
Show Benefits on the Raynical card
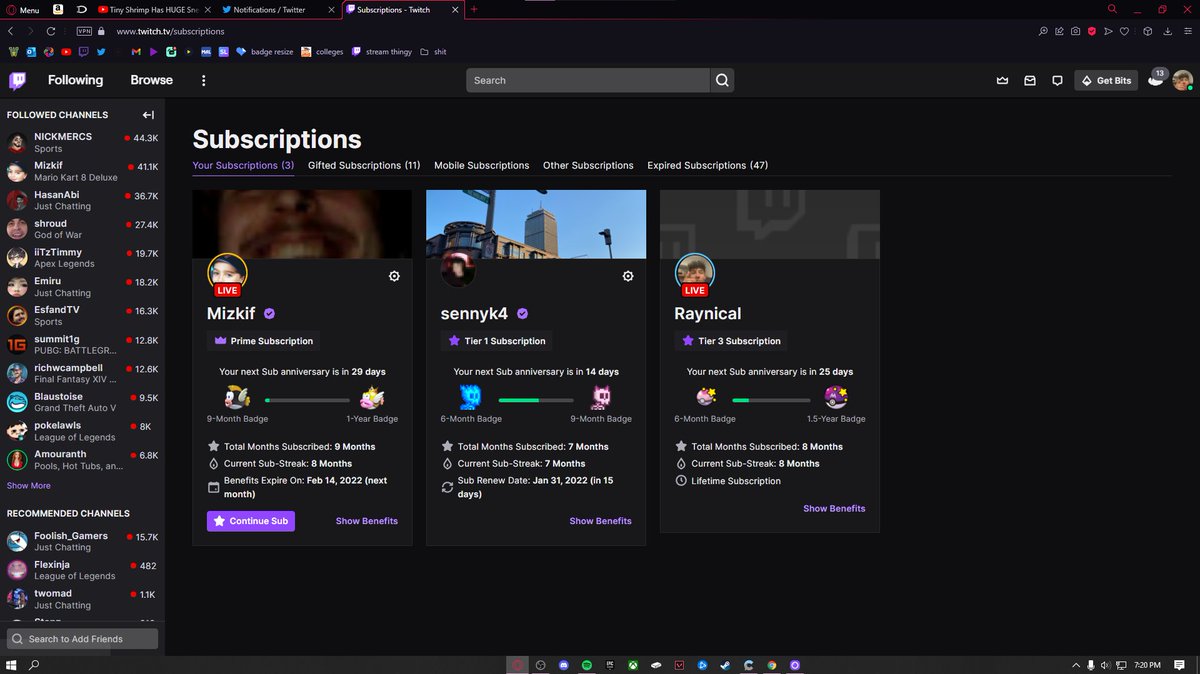[x=834, y=508]
